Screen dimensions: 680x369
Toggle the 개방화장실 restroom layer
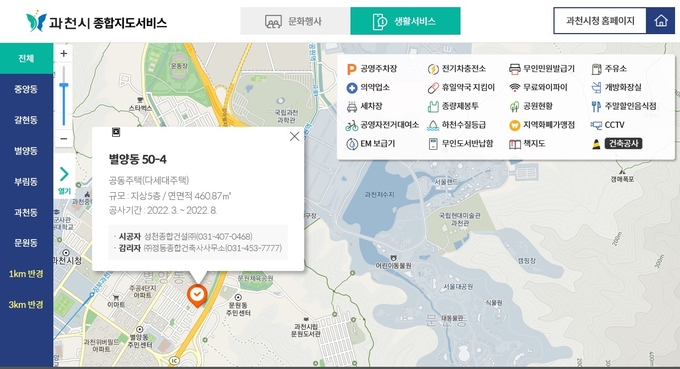[617, 88]
